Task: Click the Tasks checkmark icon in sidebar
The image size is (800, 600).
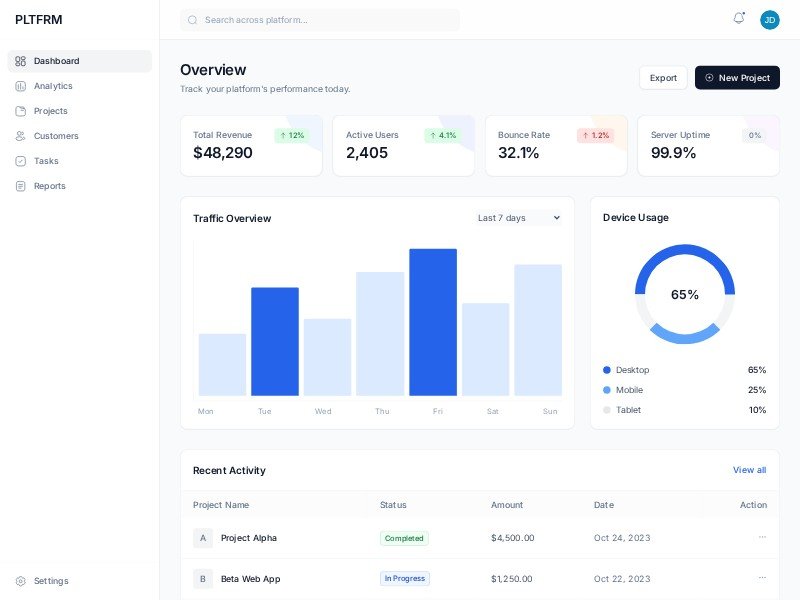Action: 21,161
